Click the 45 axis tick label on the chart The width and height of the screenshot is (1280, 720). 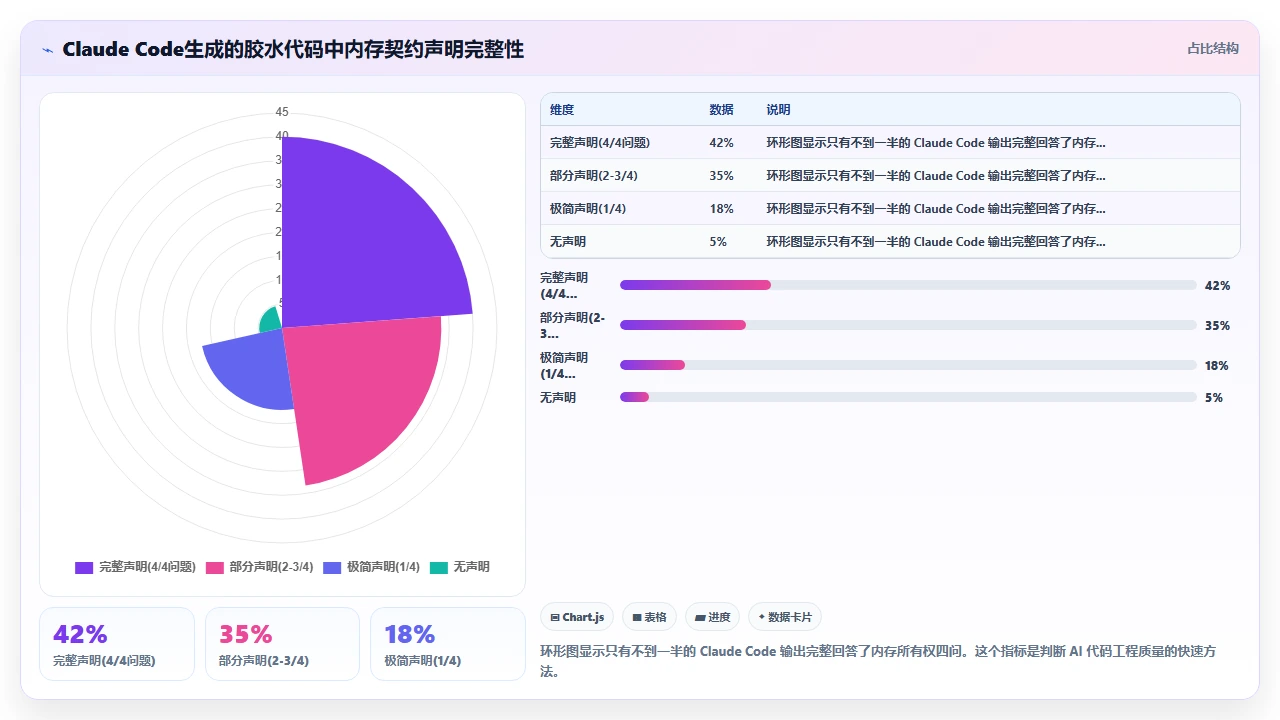point(282,112)
